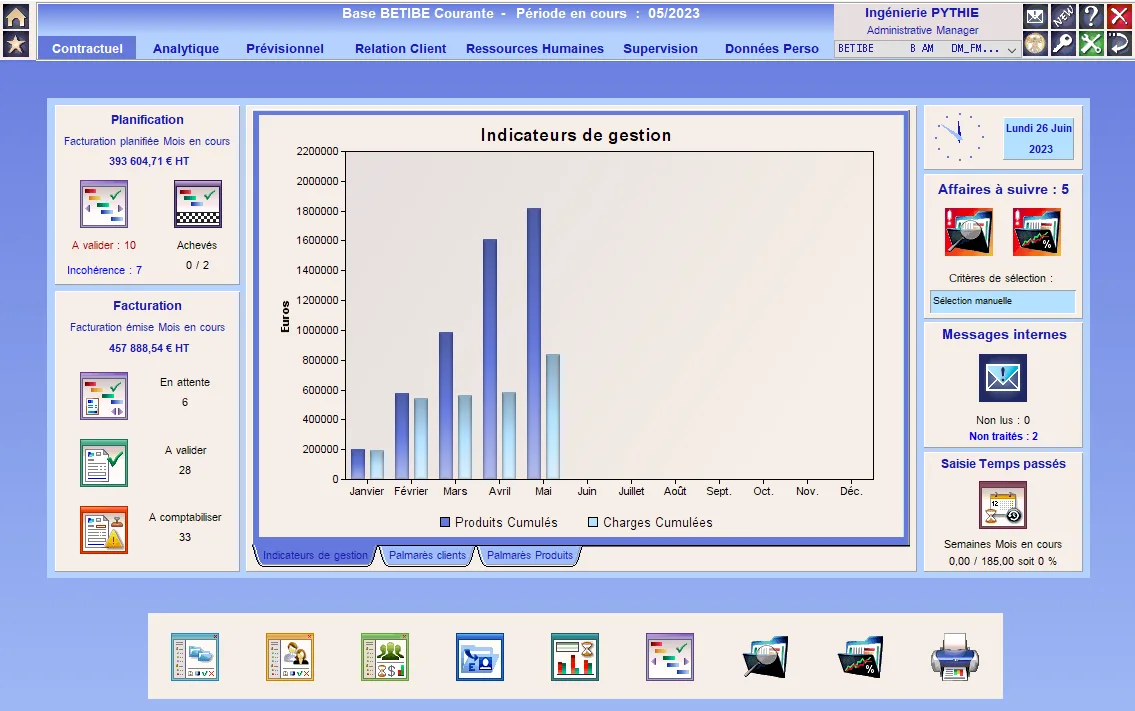Click the '0,00 / 185,00 soit 0 %' value
The width and height of the screenshot is (1135, 711).
1003,561
